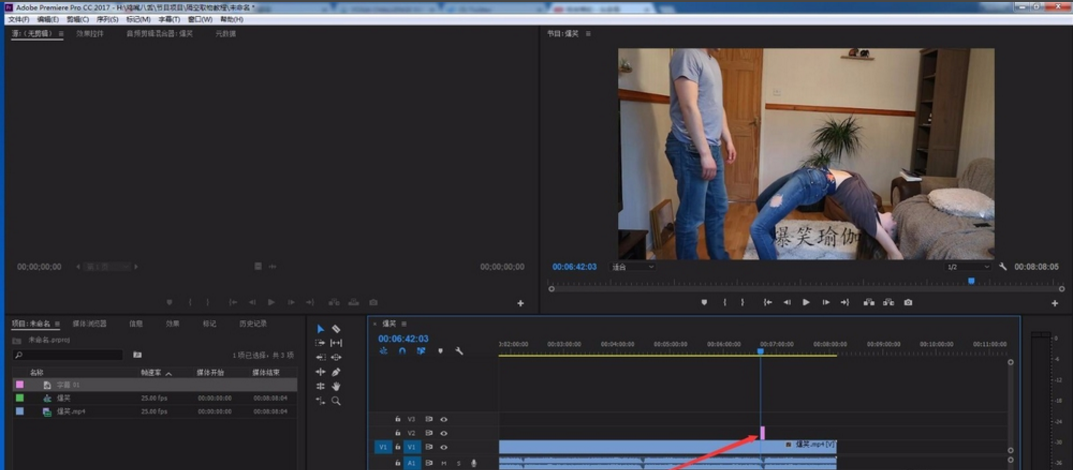
Task: Click the pink label swatch of 字幕 01
Action: (x=19, y=384)
